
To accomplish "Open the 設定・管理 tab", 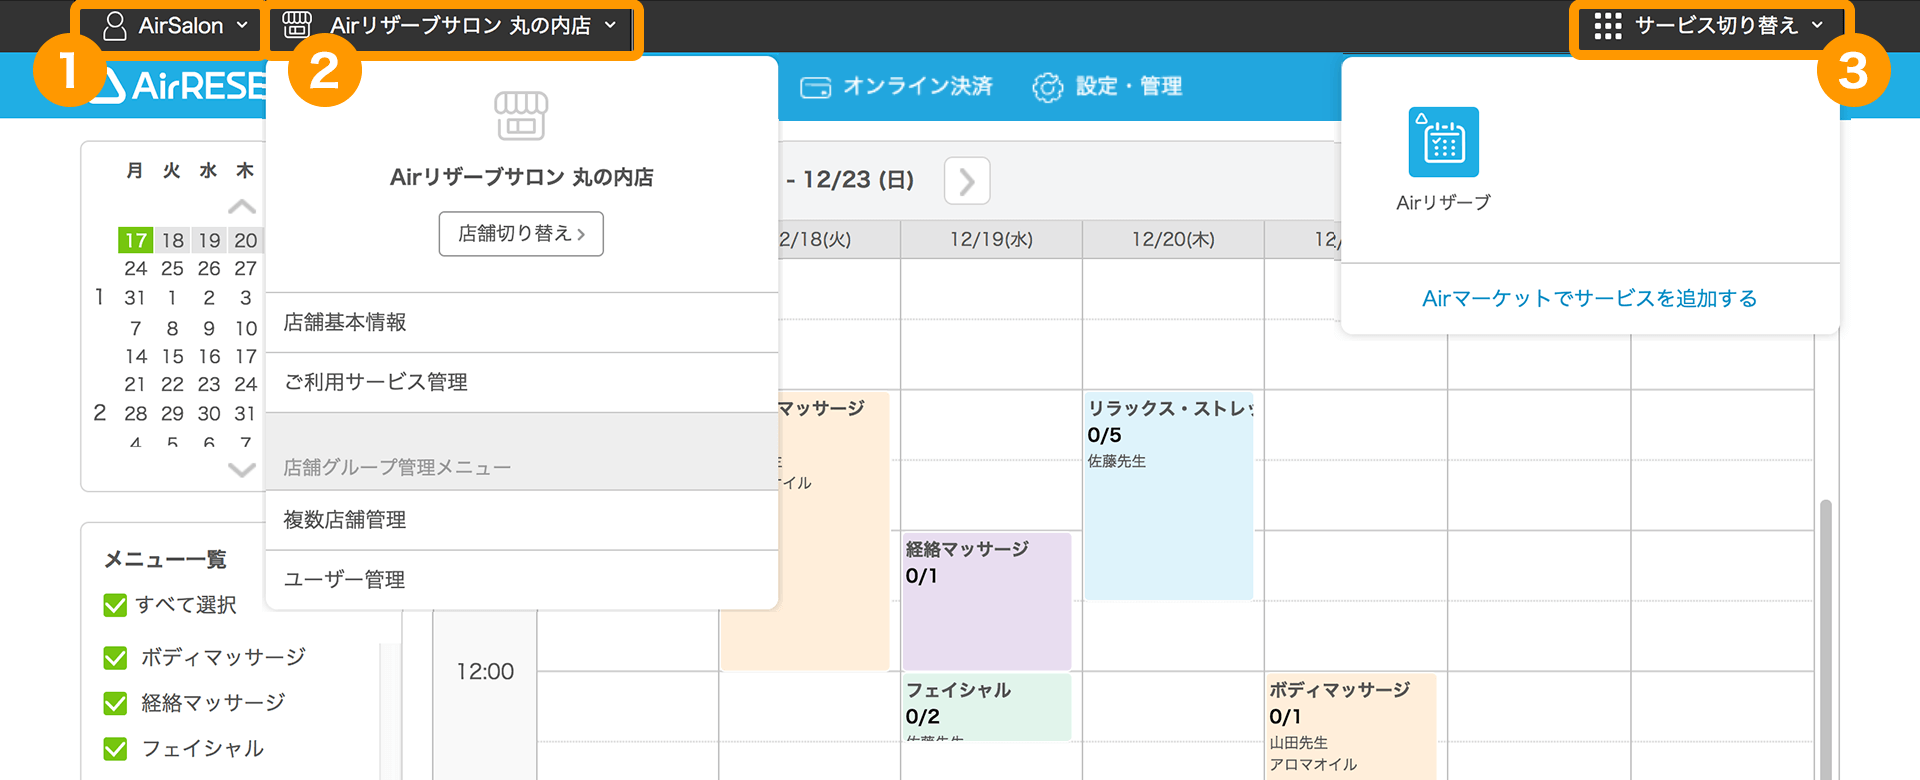I will click(1107, 87).
